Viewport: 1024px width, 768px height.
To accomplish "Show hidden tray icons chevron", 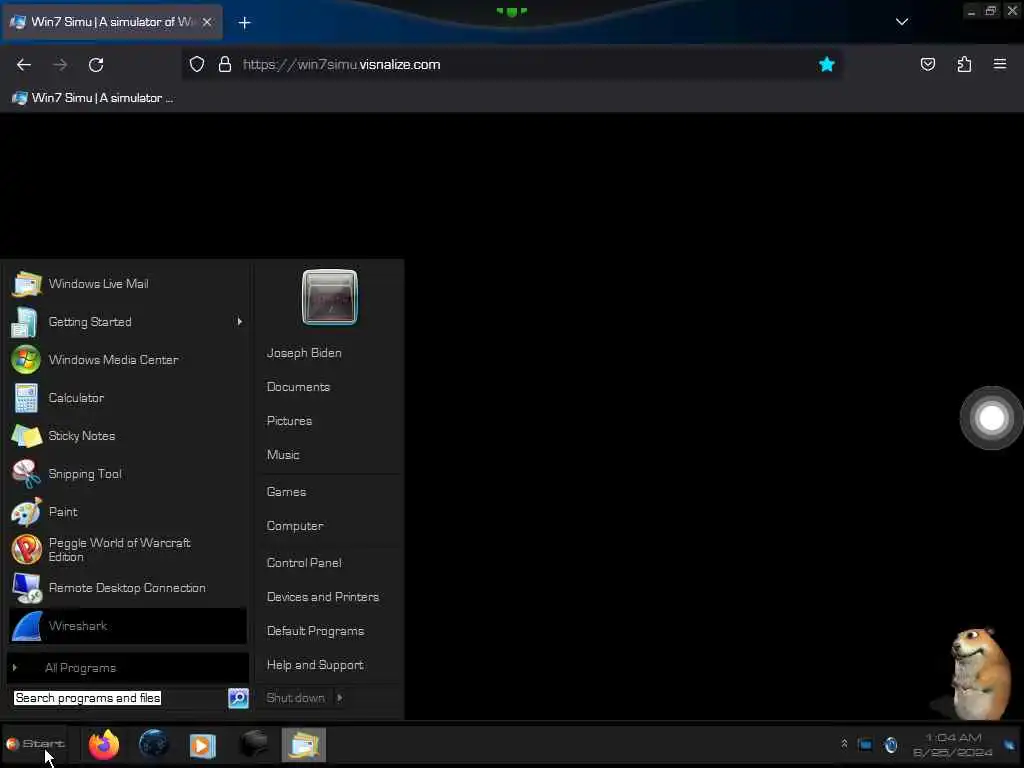I will click(844, 744).
